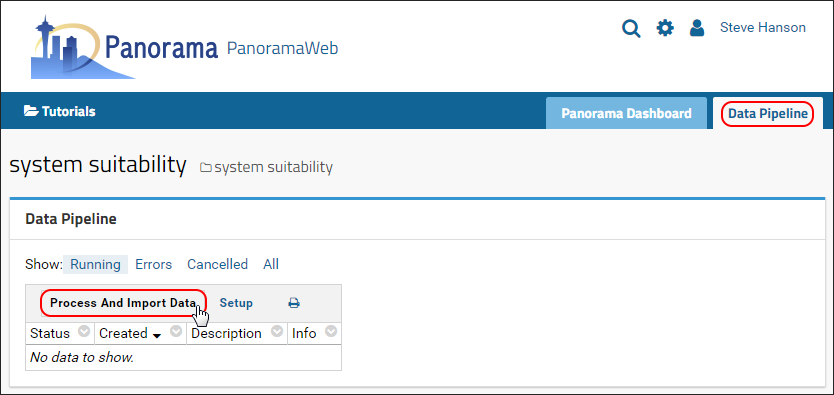The image size is (834, 395).
Task: Open the Description column dropdown arrow
Action: [277, 331]
